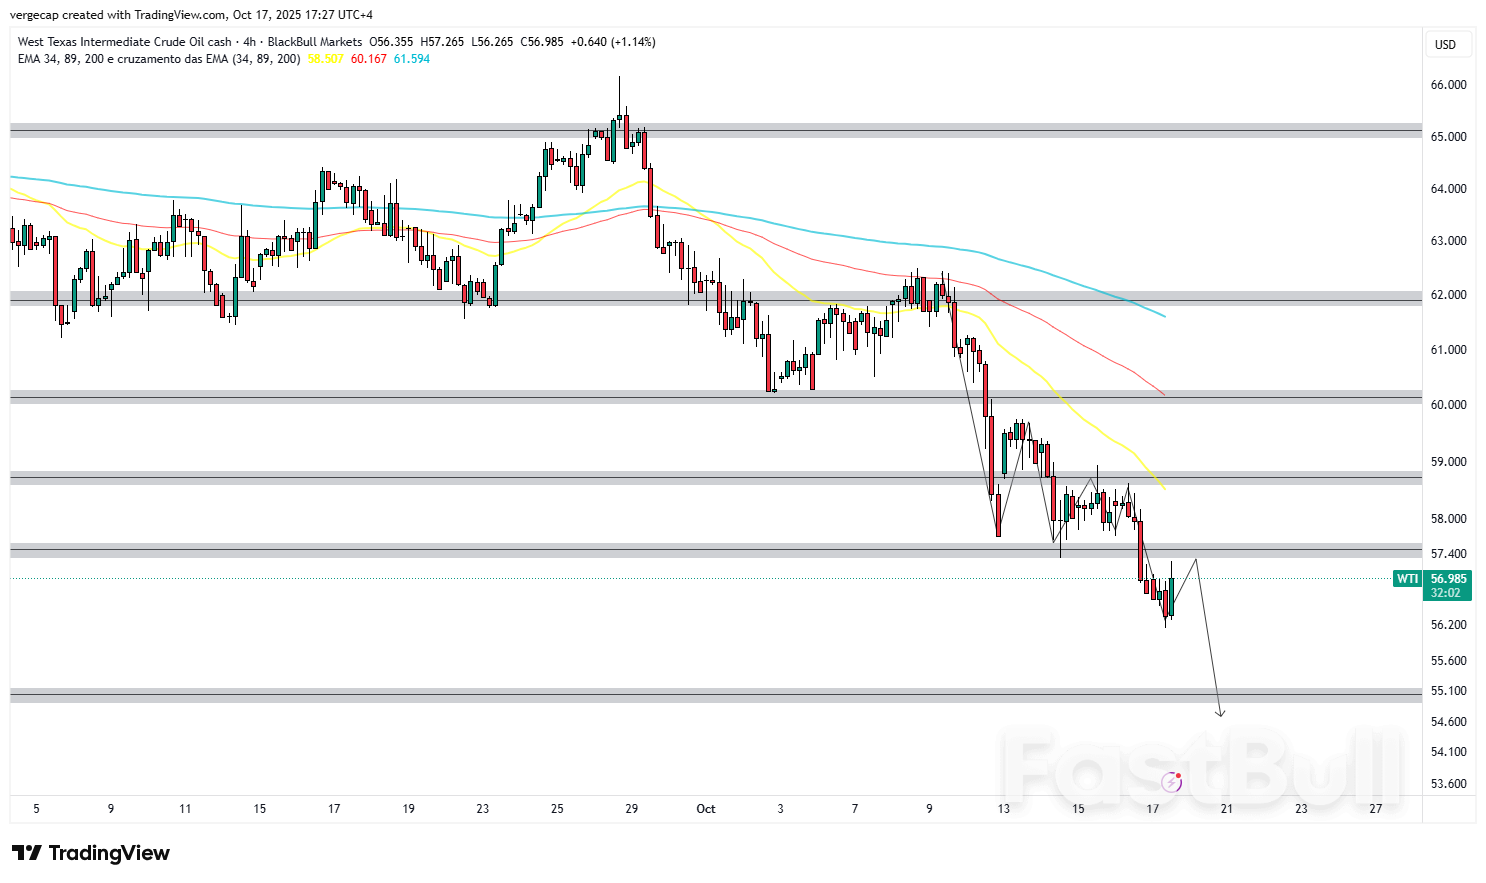Click the 65.000 level on price axis
Image resolution: width=1486 pixels, height=883 pixels.
(1448, 137)
